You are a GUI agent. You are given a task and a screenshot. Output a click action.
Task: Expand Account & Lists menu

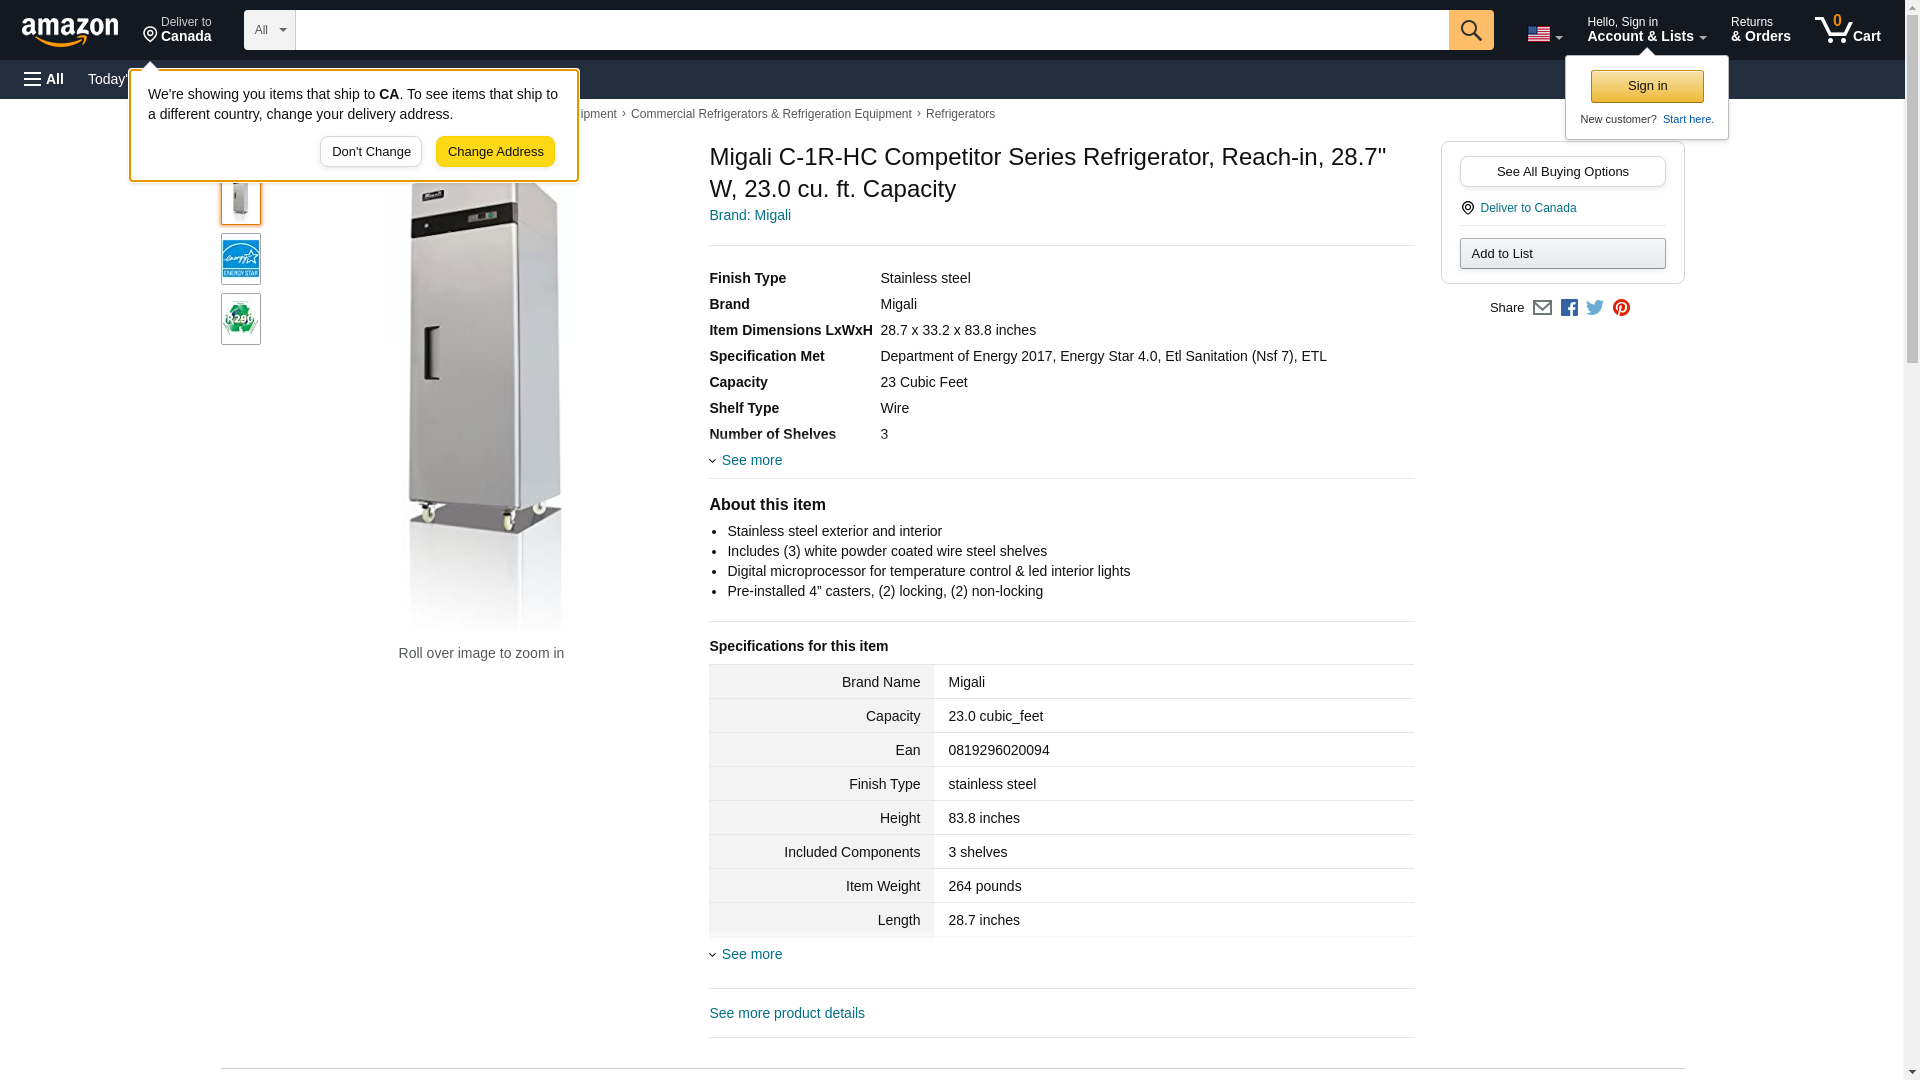1646,30
